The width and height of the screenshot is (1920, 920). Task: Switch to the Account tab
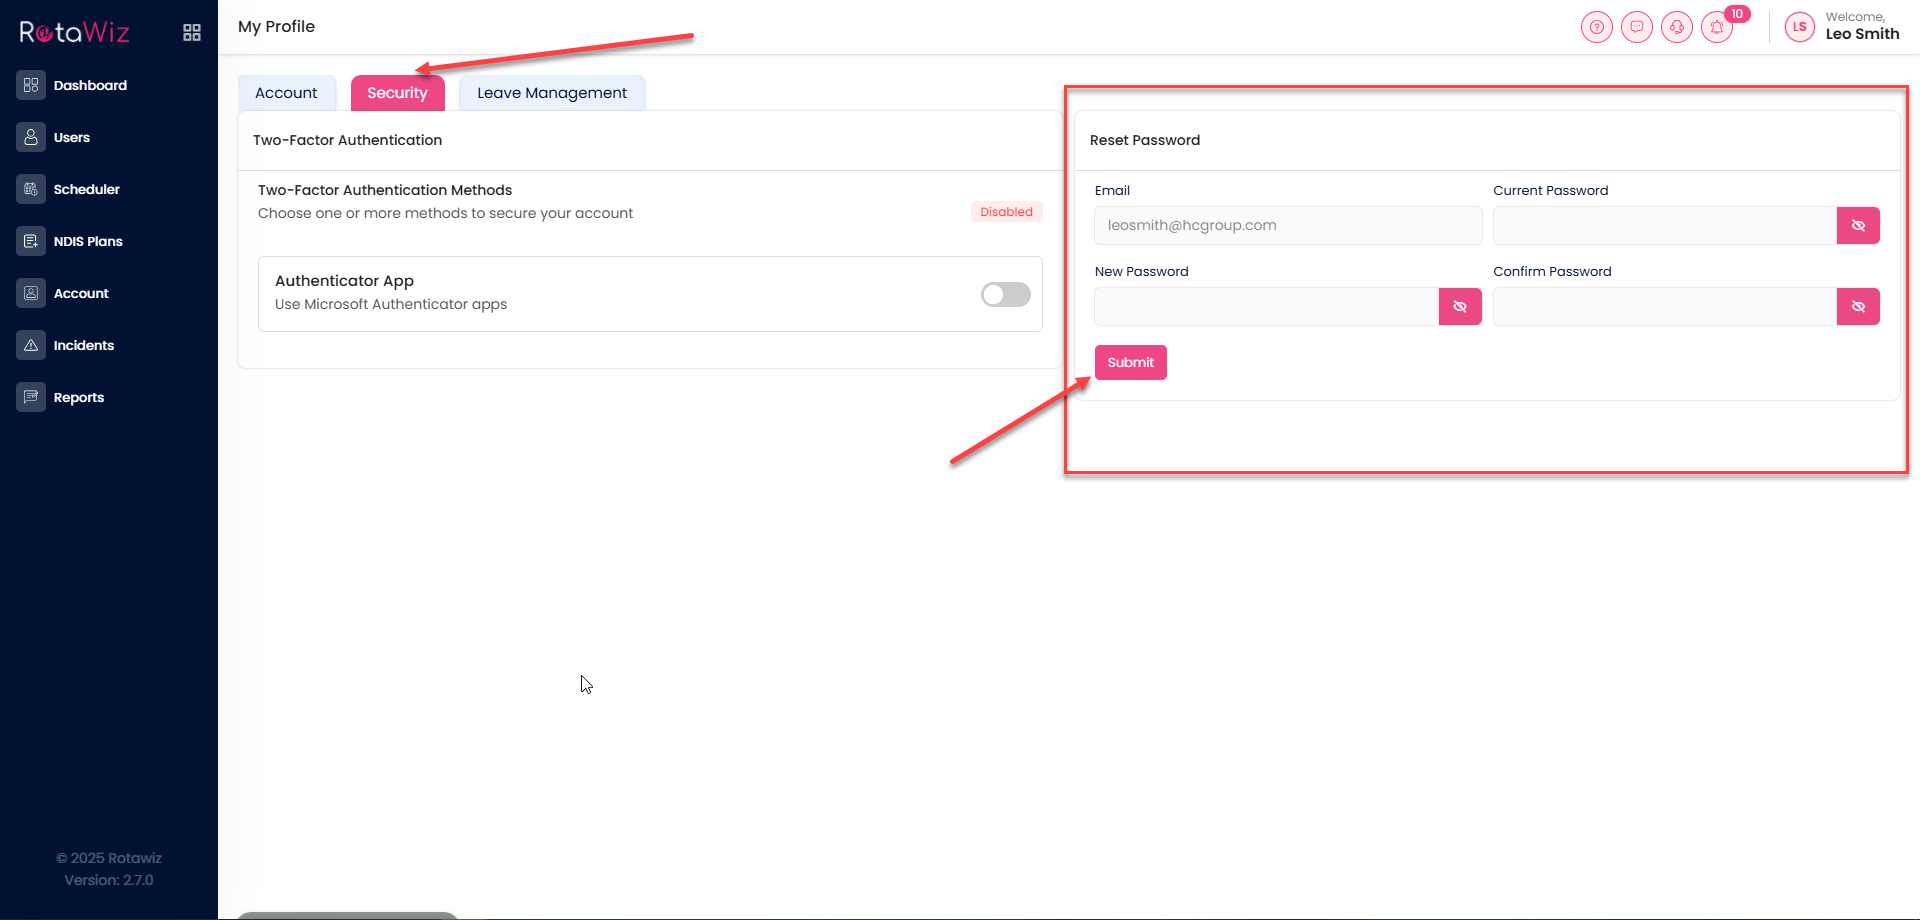pos(286,93)
